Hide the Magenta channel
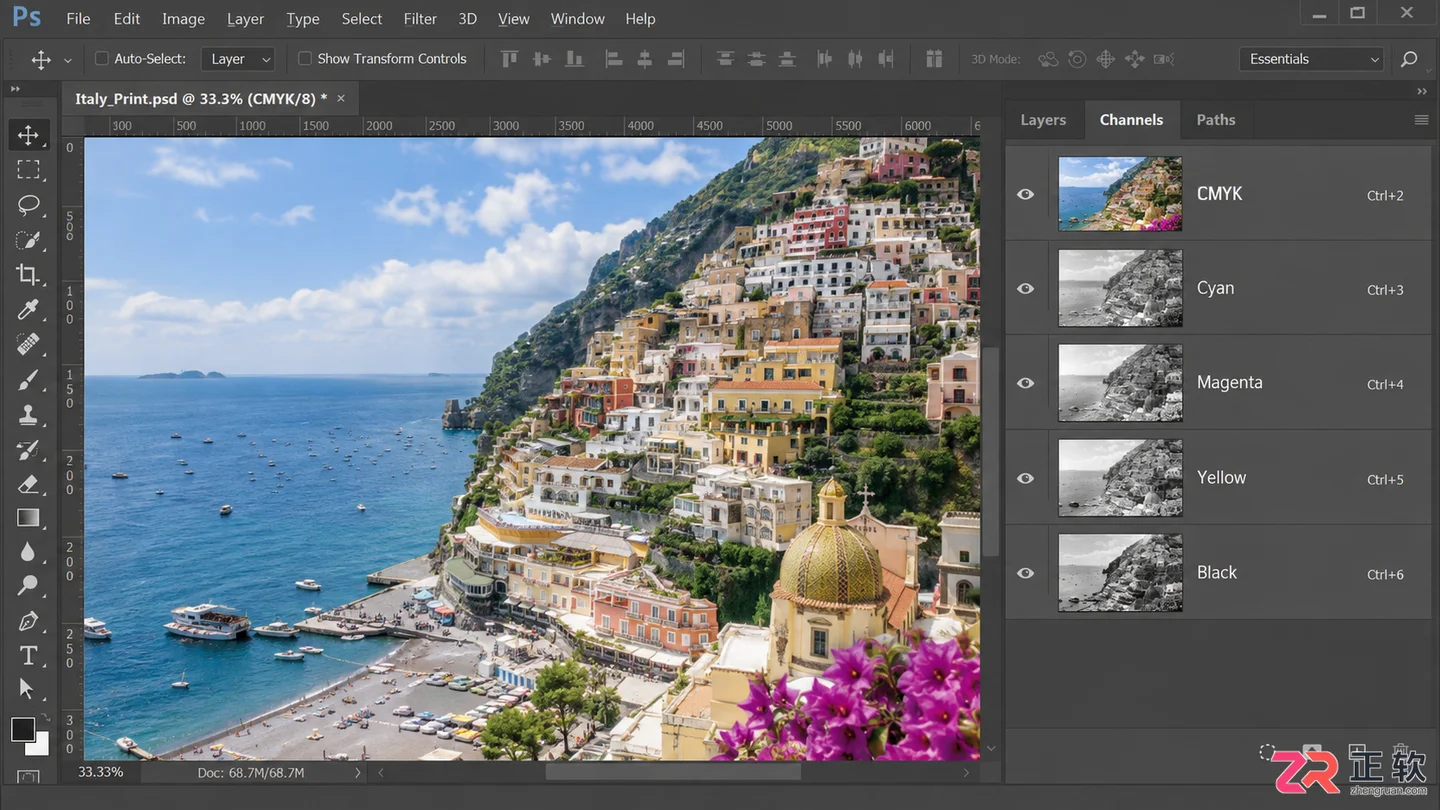This screenshot has width=1440, height=810. point(1025,383)
